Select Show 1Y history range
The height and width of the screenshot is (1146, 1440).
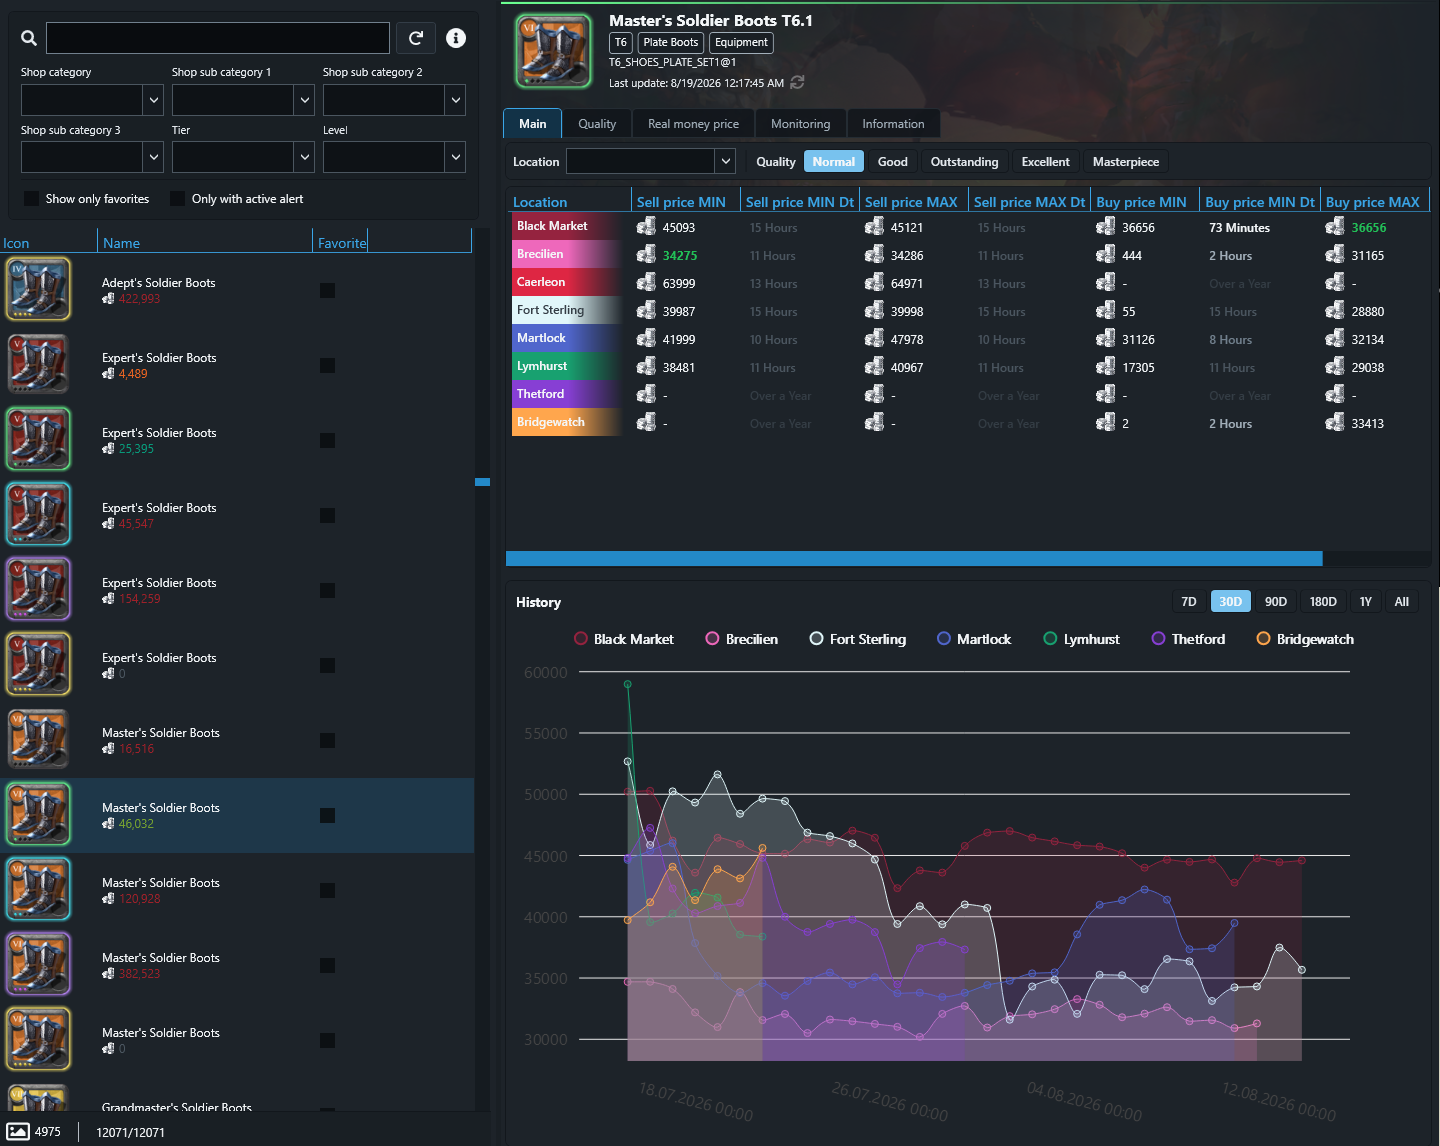pos(1365,601)
